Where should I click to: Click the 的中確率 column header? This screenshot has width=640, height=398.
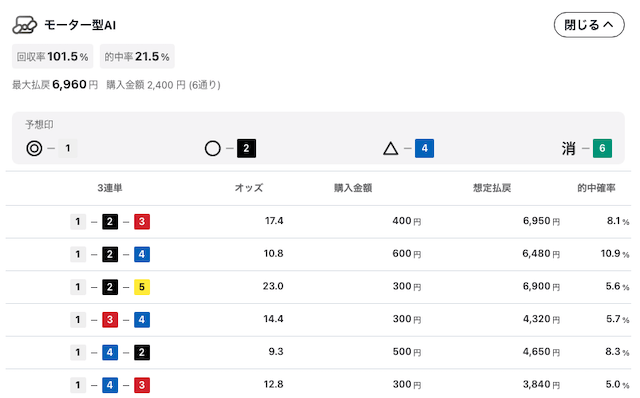[x=596, y=188]
